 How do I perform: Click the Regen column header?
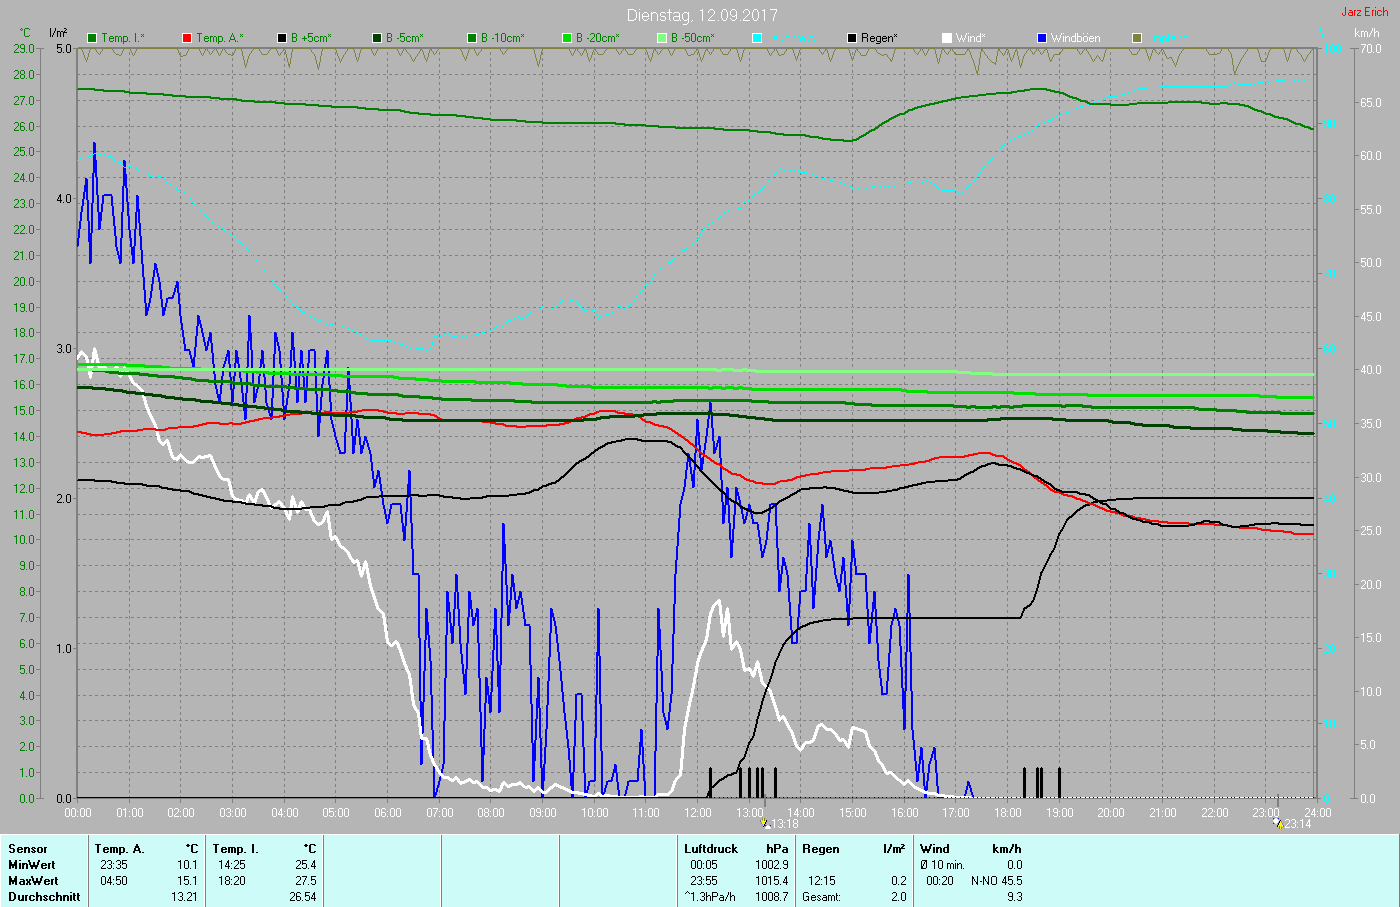(x=821, y=849)
